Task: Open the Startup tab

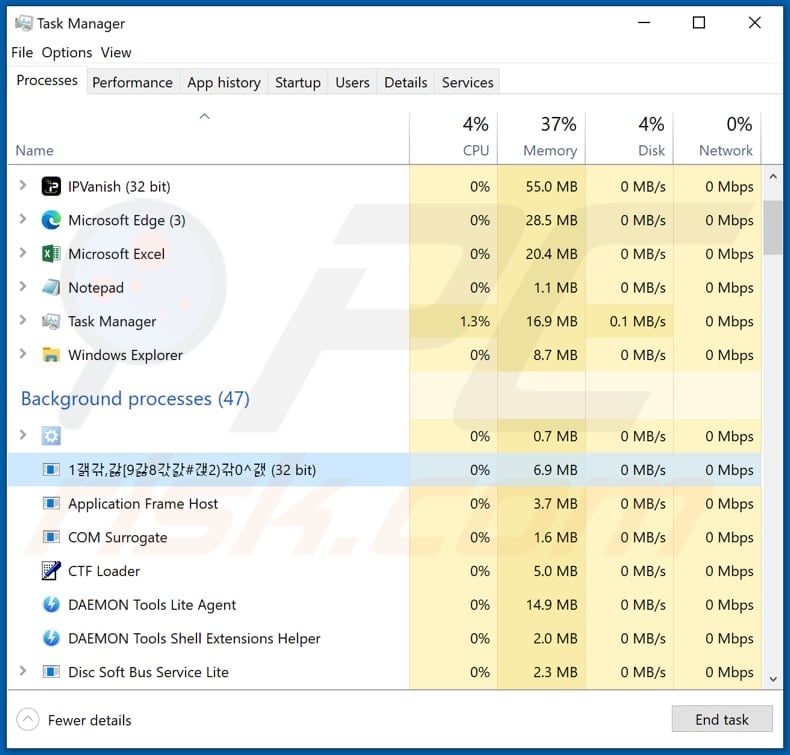Action: pos(297,83)
